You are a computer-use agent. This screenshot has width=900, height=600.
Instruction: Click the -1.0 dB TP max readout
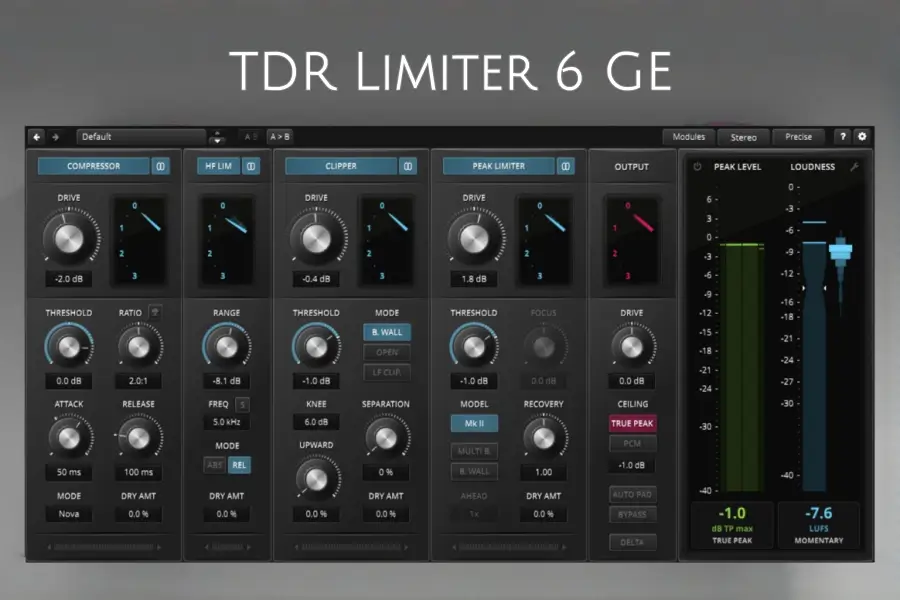[732, 524]
